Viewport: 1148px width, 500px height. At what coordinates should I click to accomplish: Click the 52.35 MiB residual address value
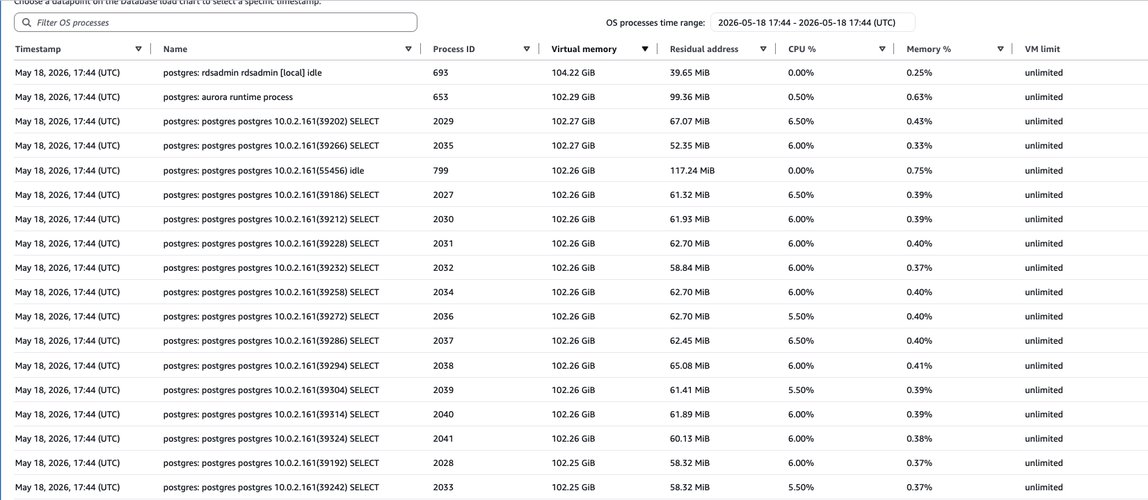(x=689, y=146)
